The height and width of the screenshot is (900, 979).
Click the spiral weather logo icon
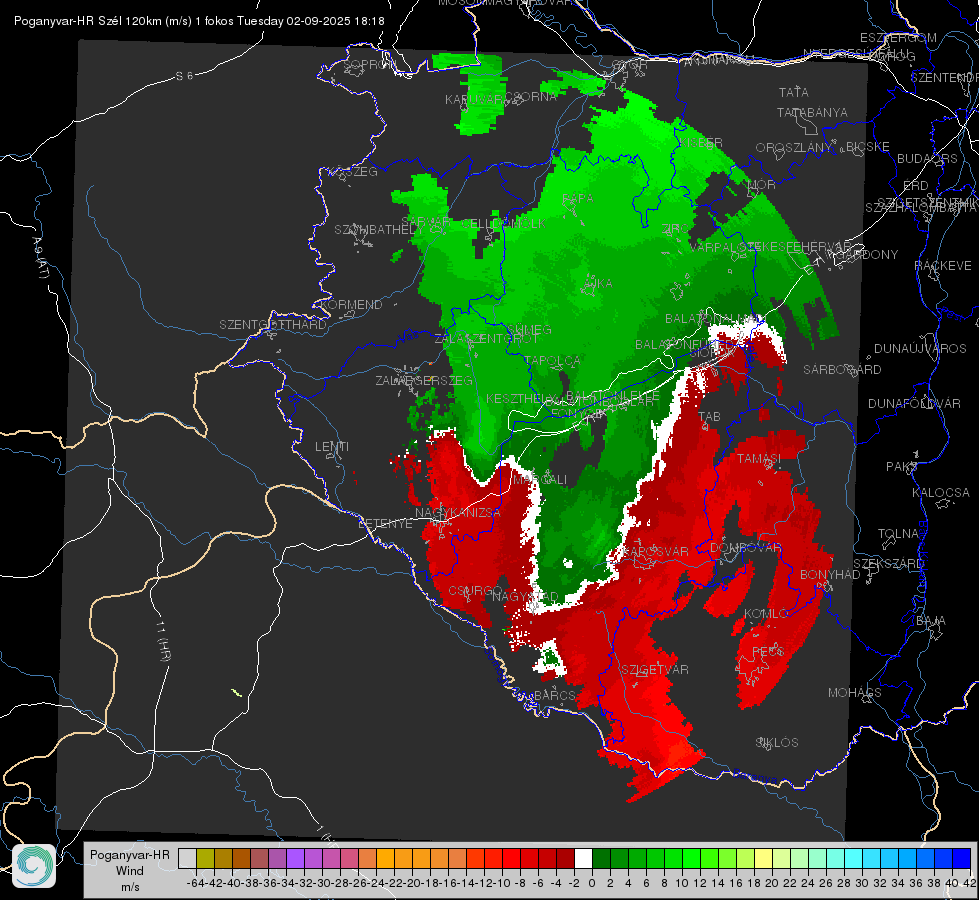coord(34,866)
